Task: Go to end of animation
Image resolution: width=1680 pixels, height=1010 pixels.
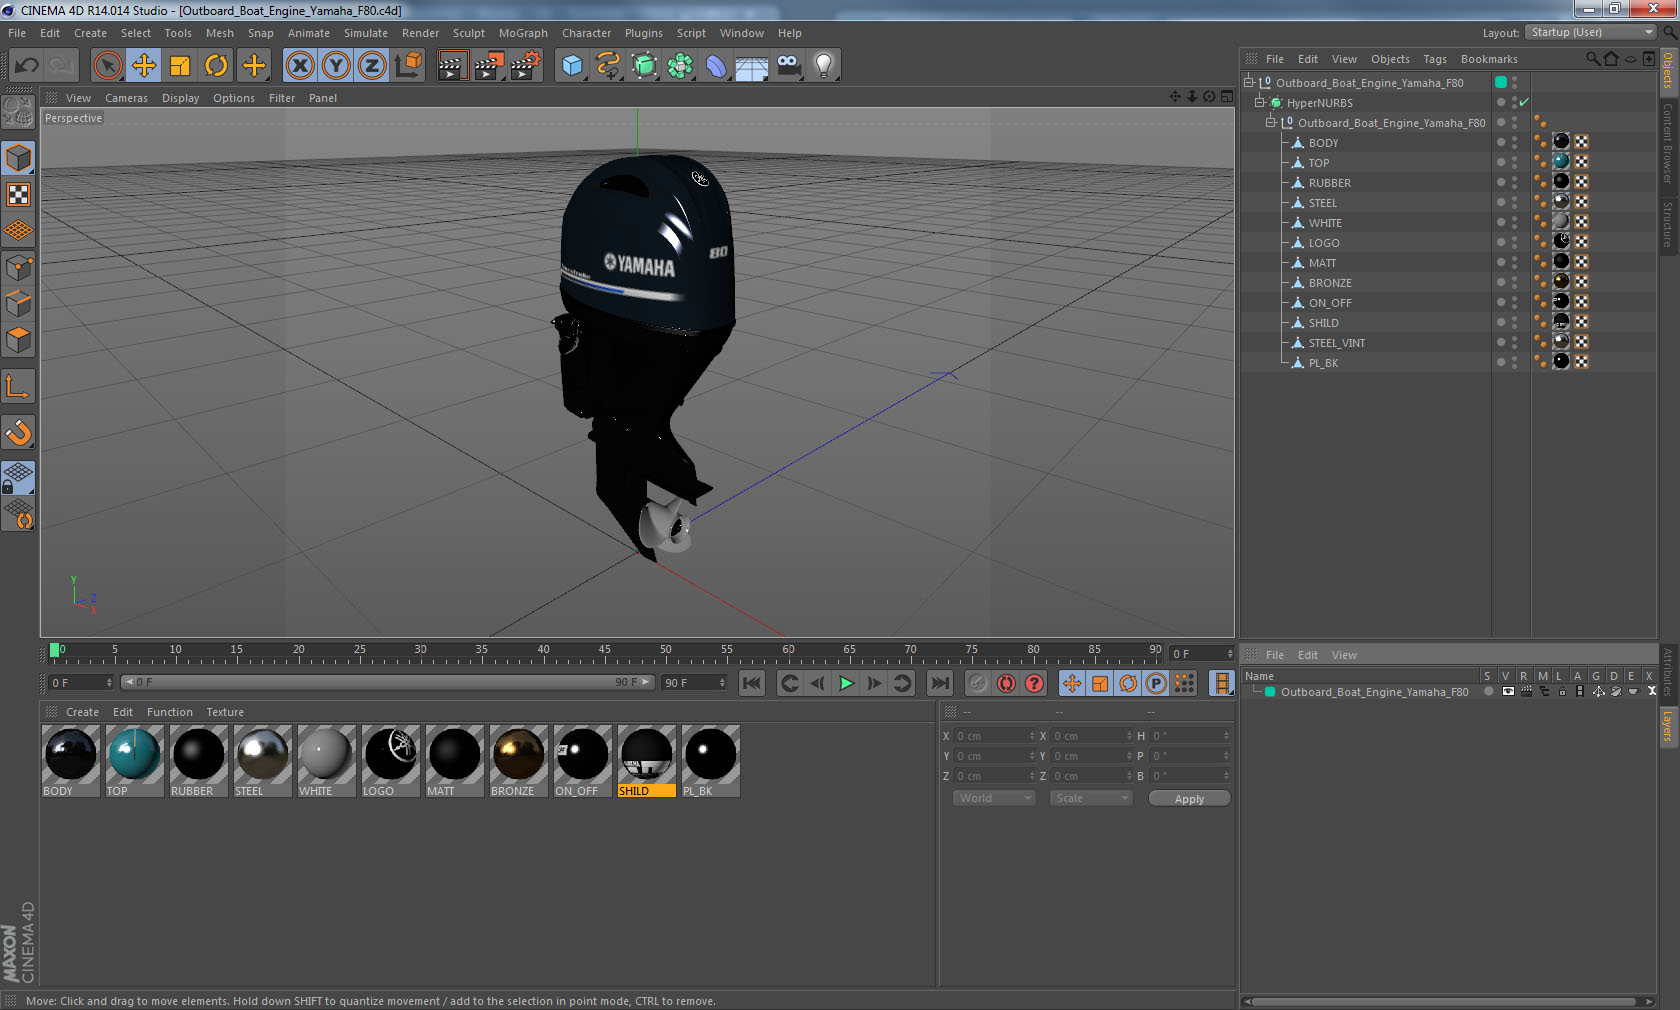Action: coord(940,683)
